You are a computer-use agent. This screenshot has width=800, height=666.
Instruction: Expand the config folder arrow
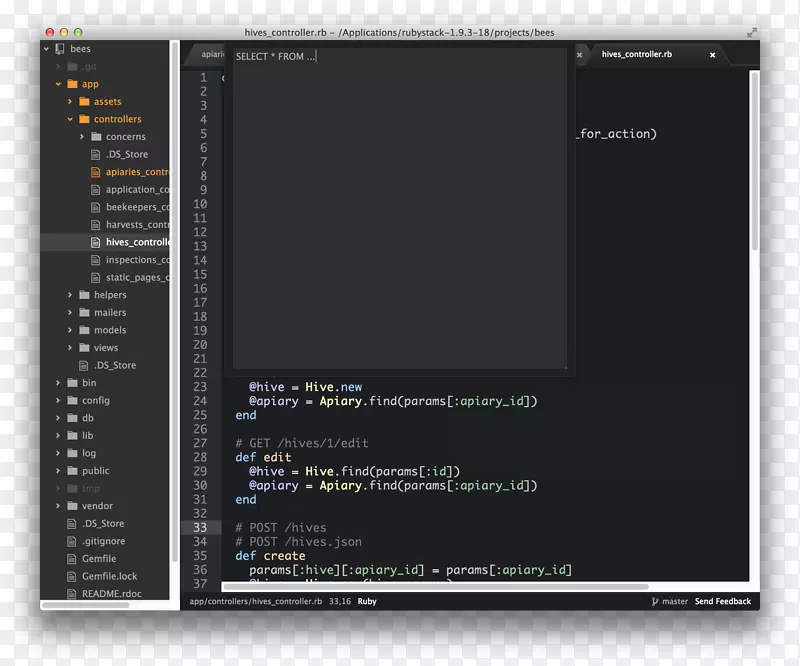pyautogui.click(x=59, y=400)
